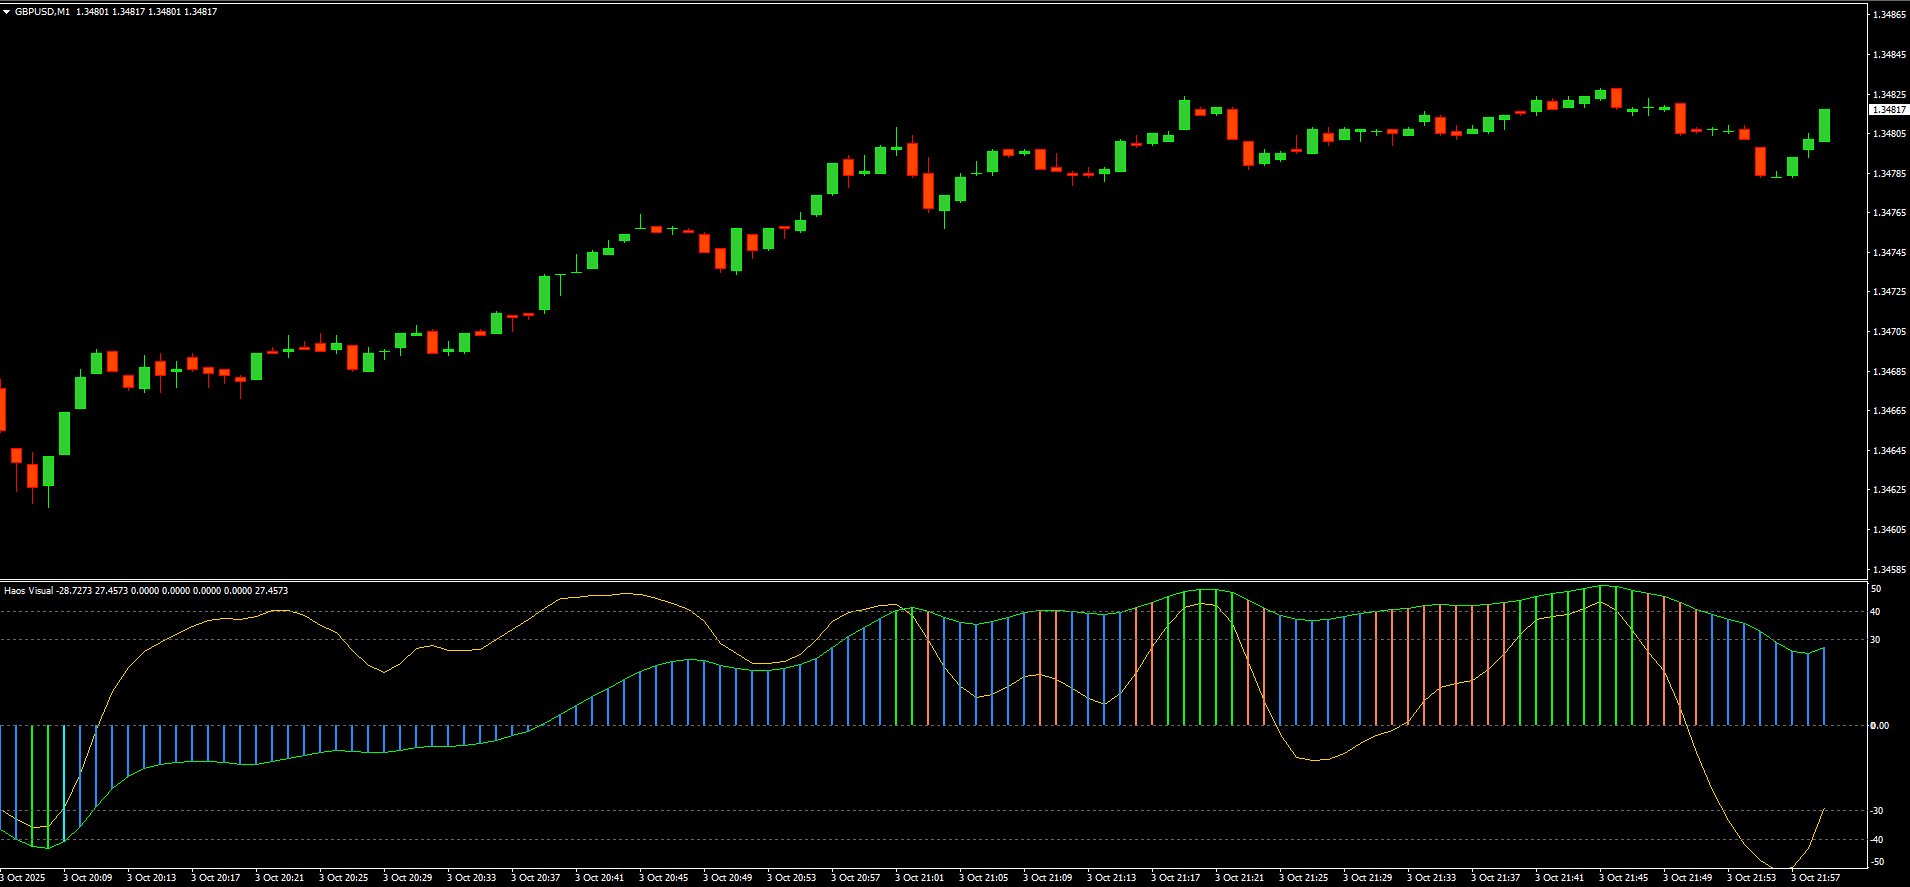Screen dimensions: 1910x887
Task: Click the GBPUSD,M1 chart title text
Action: point(42,12)
